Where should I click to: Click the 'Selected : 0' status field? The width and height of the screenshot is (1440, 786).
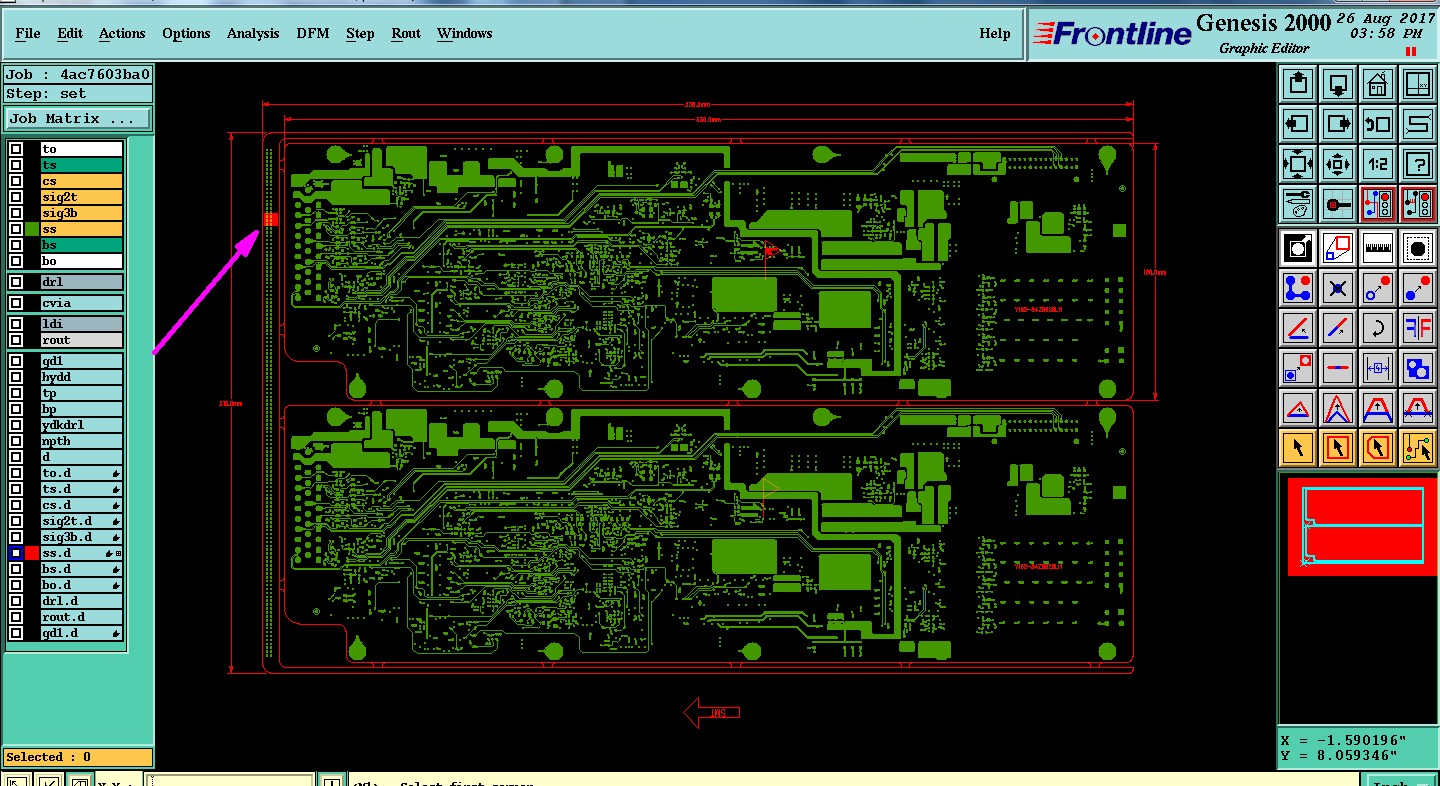[78, 757]
